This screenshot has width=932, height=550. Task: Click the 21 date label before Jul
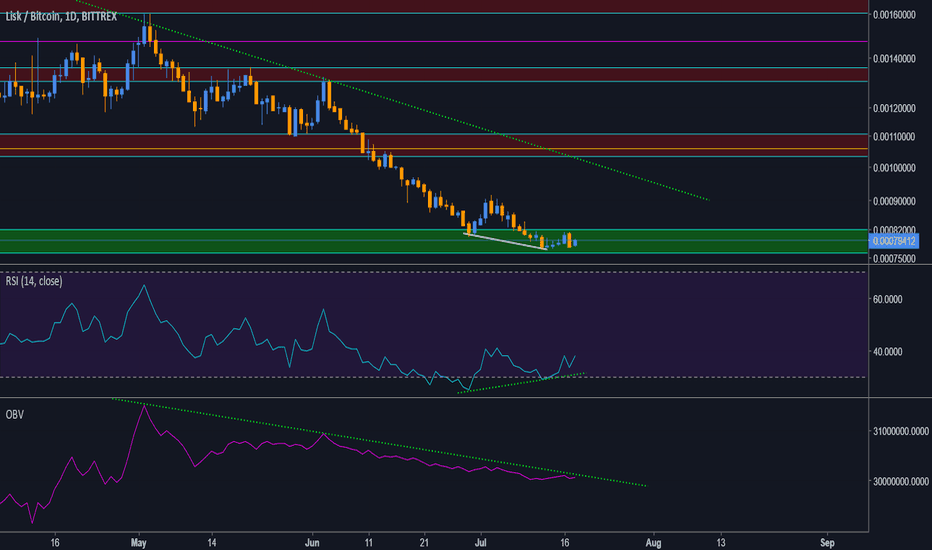click(424, 543)
